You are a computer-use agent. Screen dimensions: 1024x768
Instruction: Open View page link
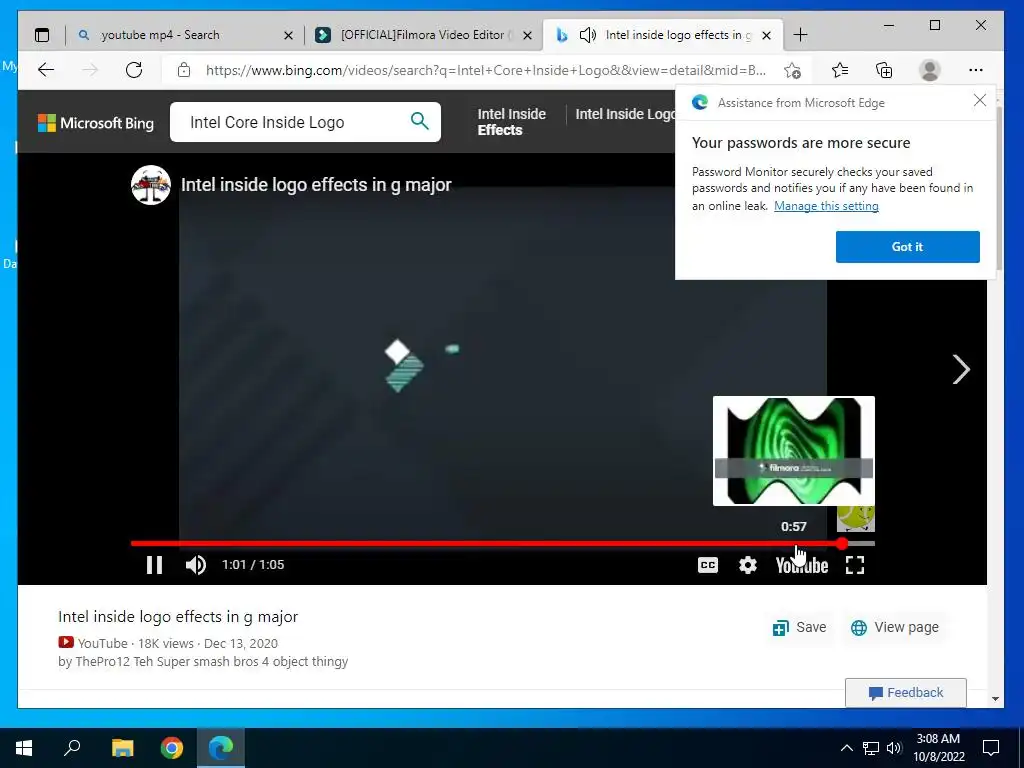[x=895, y=628]
